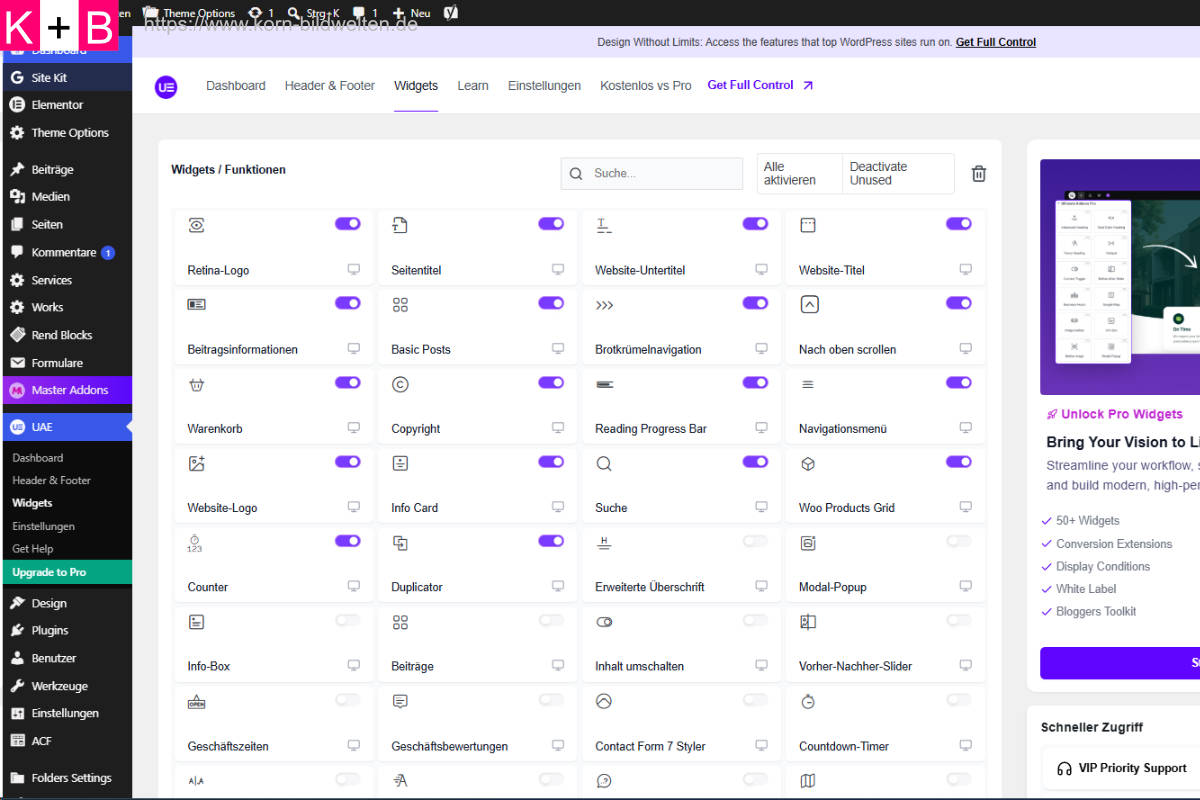Image resolution: width=1200 pixels, height=800 pixels.
Task: Click the trash icon next to Deactivate Unused
Action: click(979, 174)
